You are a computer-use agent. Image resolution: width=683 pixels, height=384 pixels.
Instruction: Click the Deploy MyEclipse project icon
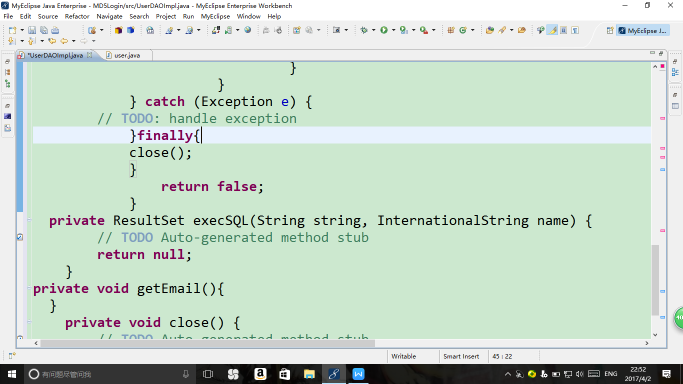216,30
